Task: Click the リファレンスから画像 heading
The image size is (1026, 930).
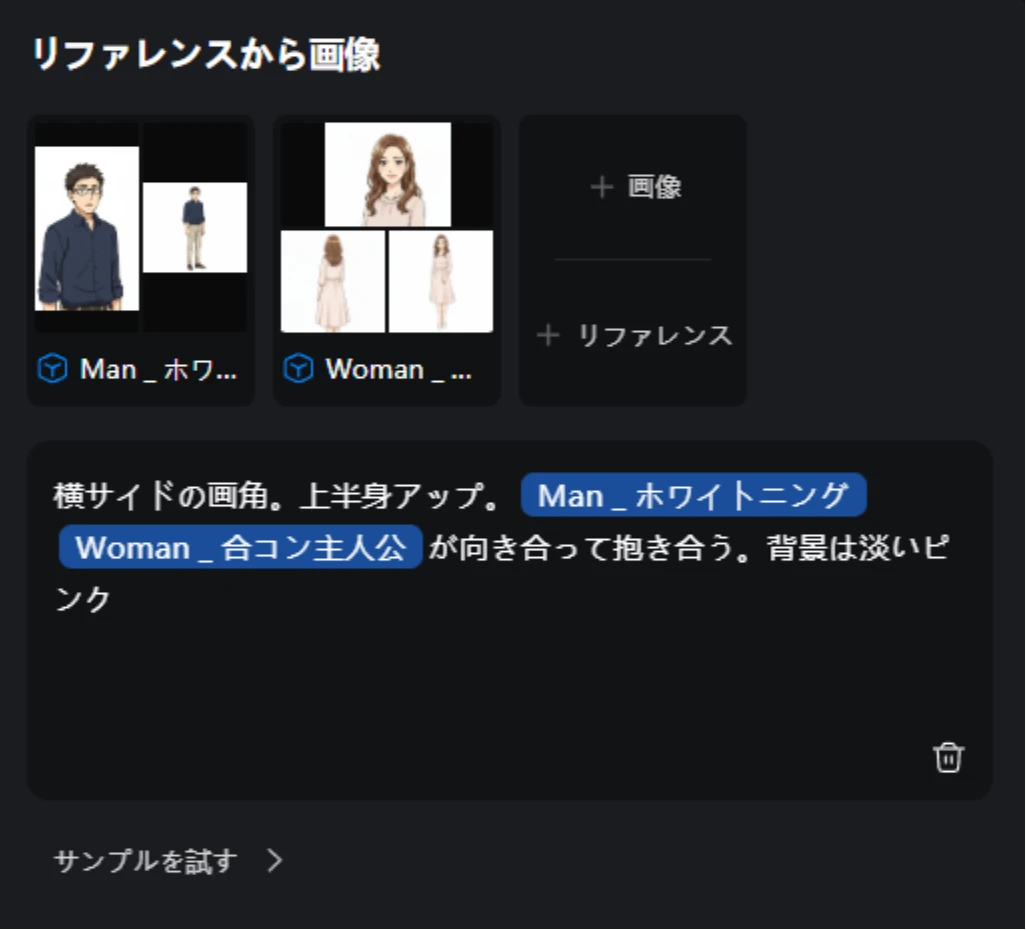Action: tap(206, 54)
